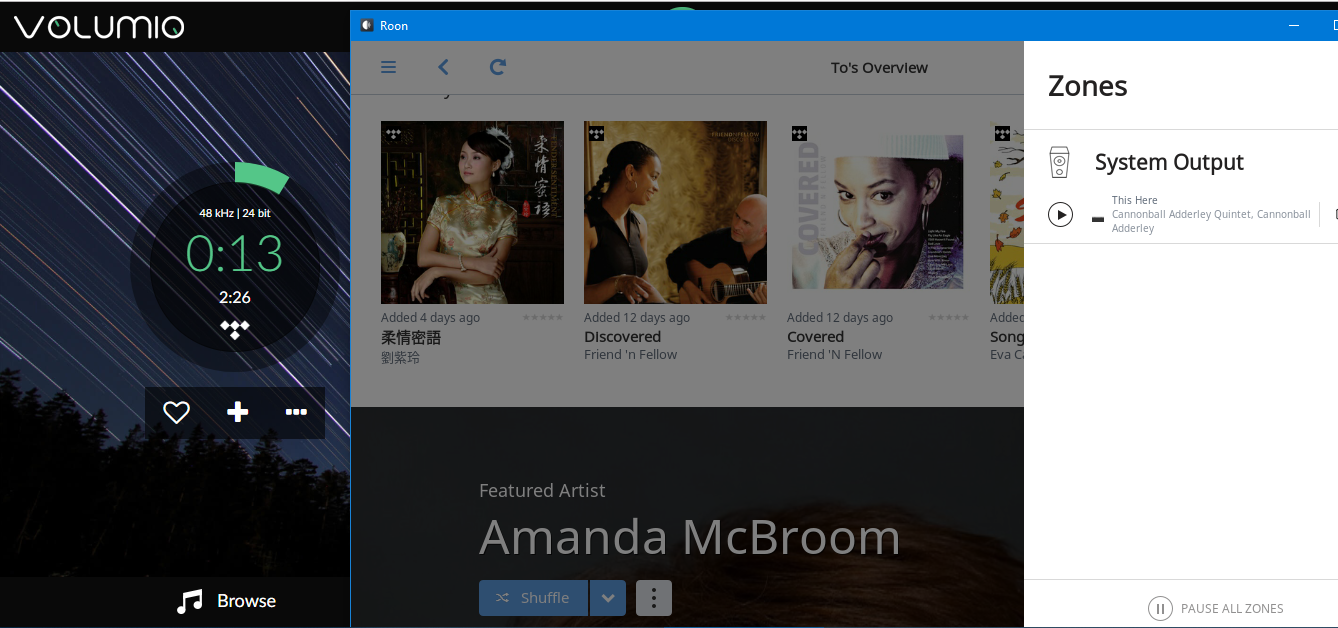
Task: Click "Added 12 days ago" under Discovered cover
Action: click(637, 318)
